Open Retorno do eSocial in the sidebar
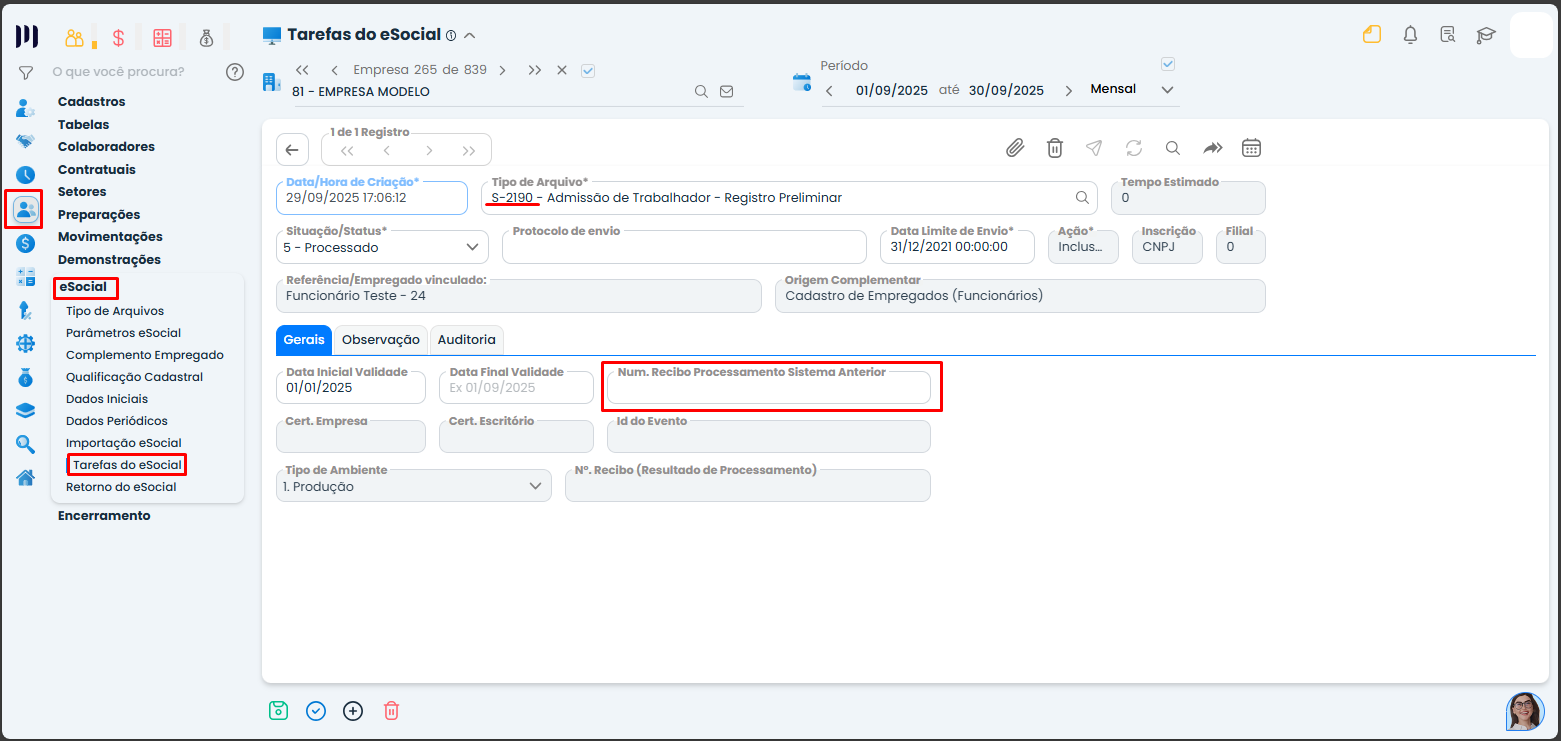This screenshot has height=741, width=1561. click(x=121, y=487)
